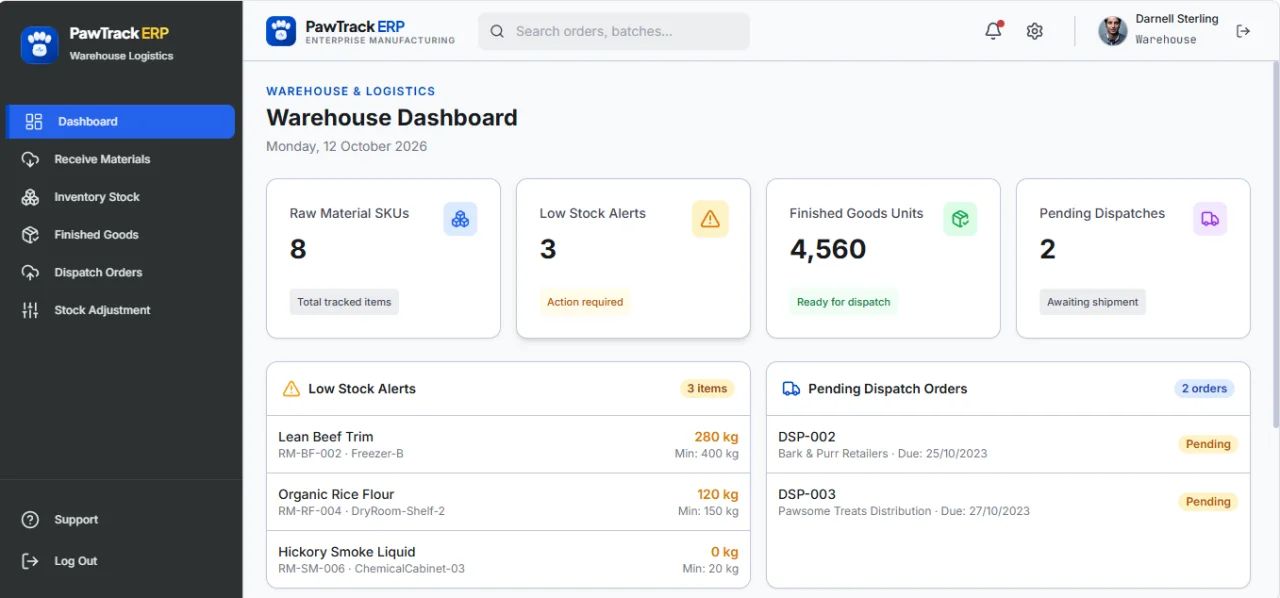Click the 0 kg stock value
Viewport: 1280px width, 598px height.
[x=724, y=552]
